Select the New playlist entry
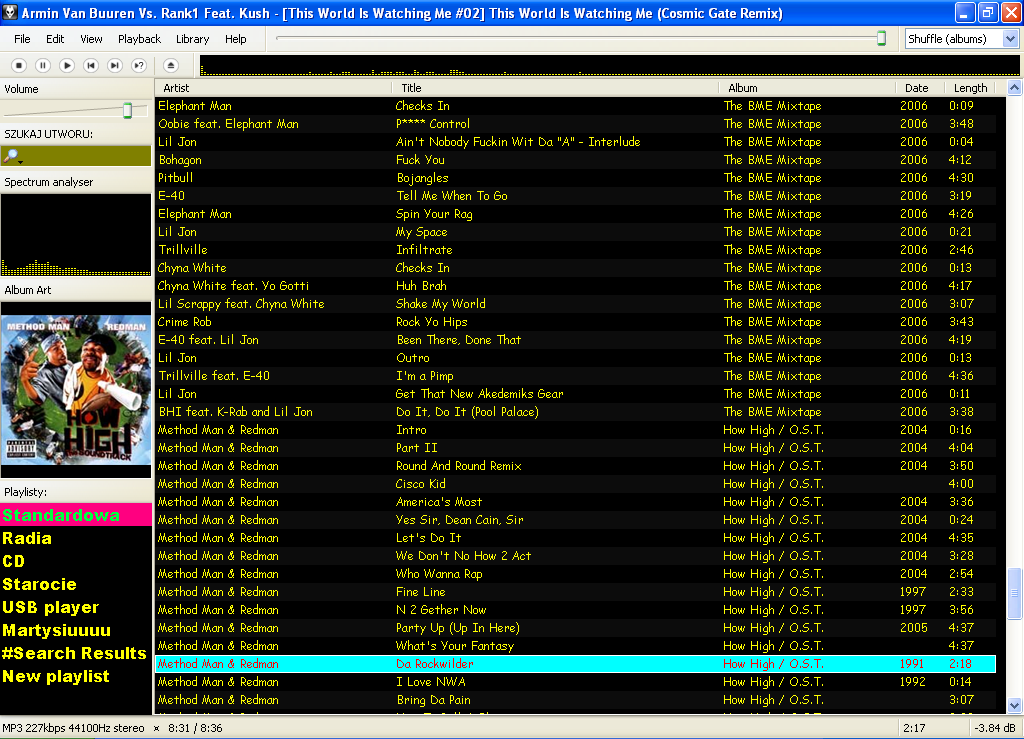This screenshot has width=1024, height=739. [76, 676]
